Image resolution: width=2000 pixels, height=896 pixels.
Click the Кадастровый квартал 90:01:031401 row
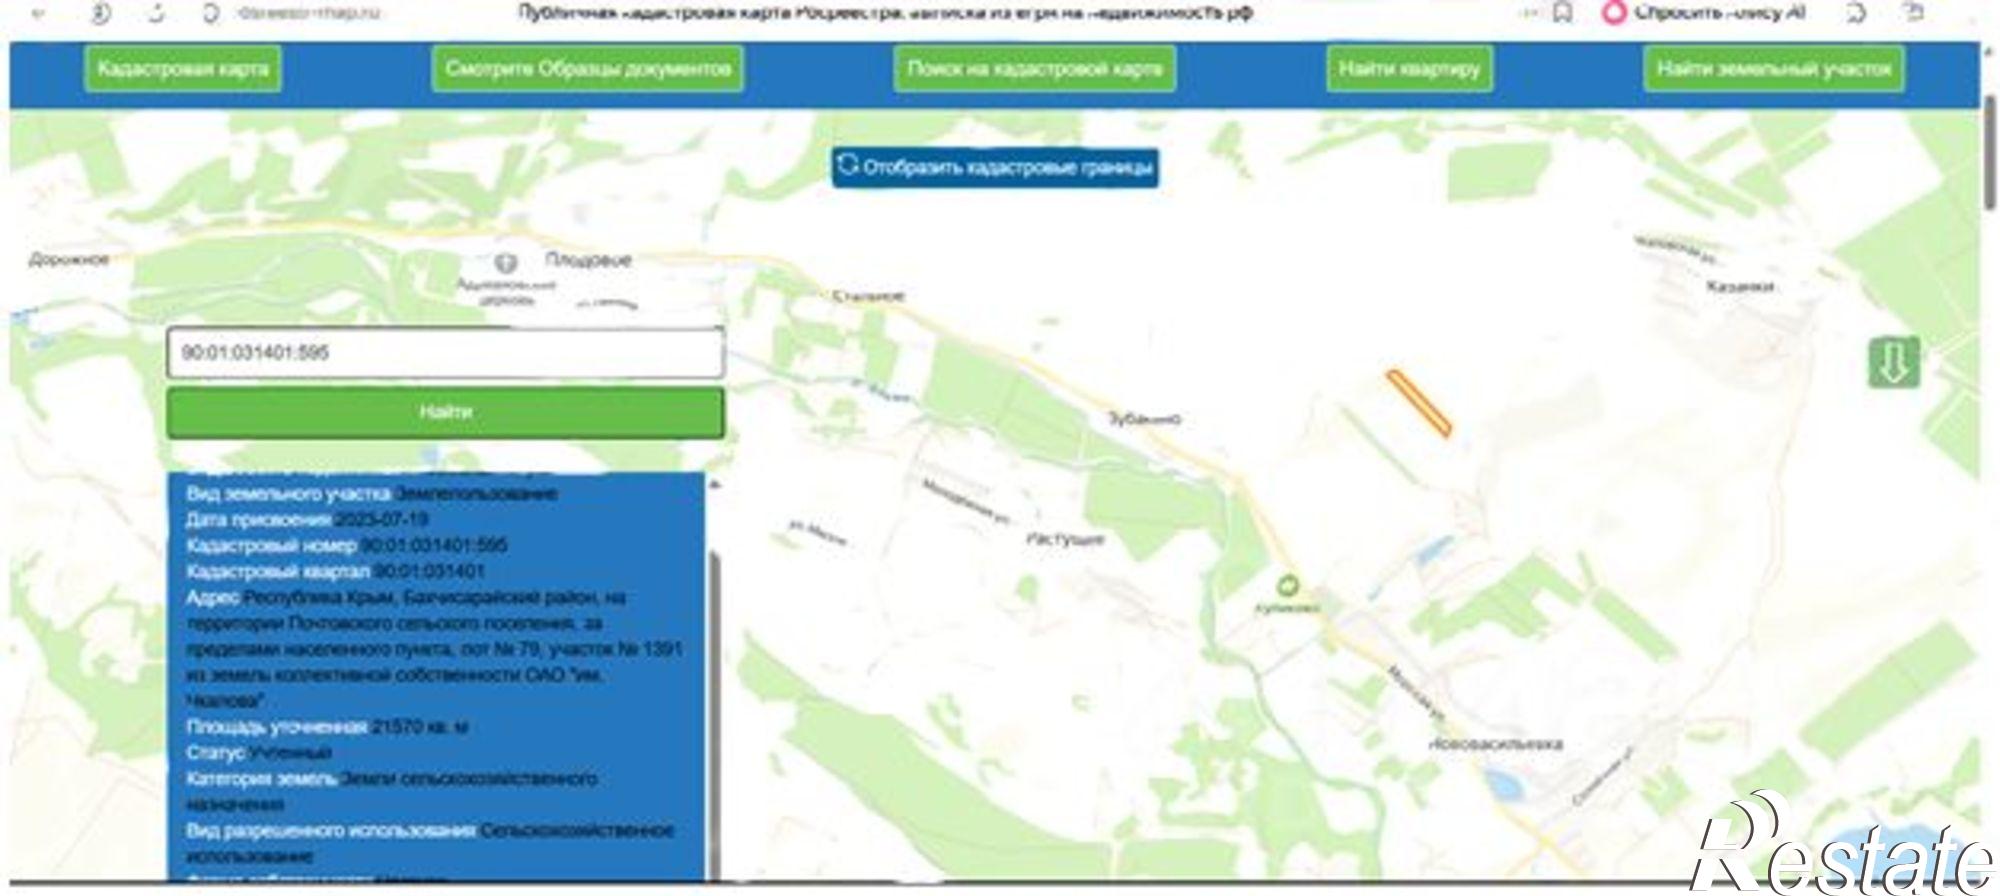335,572
